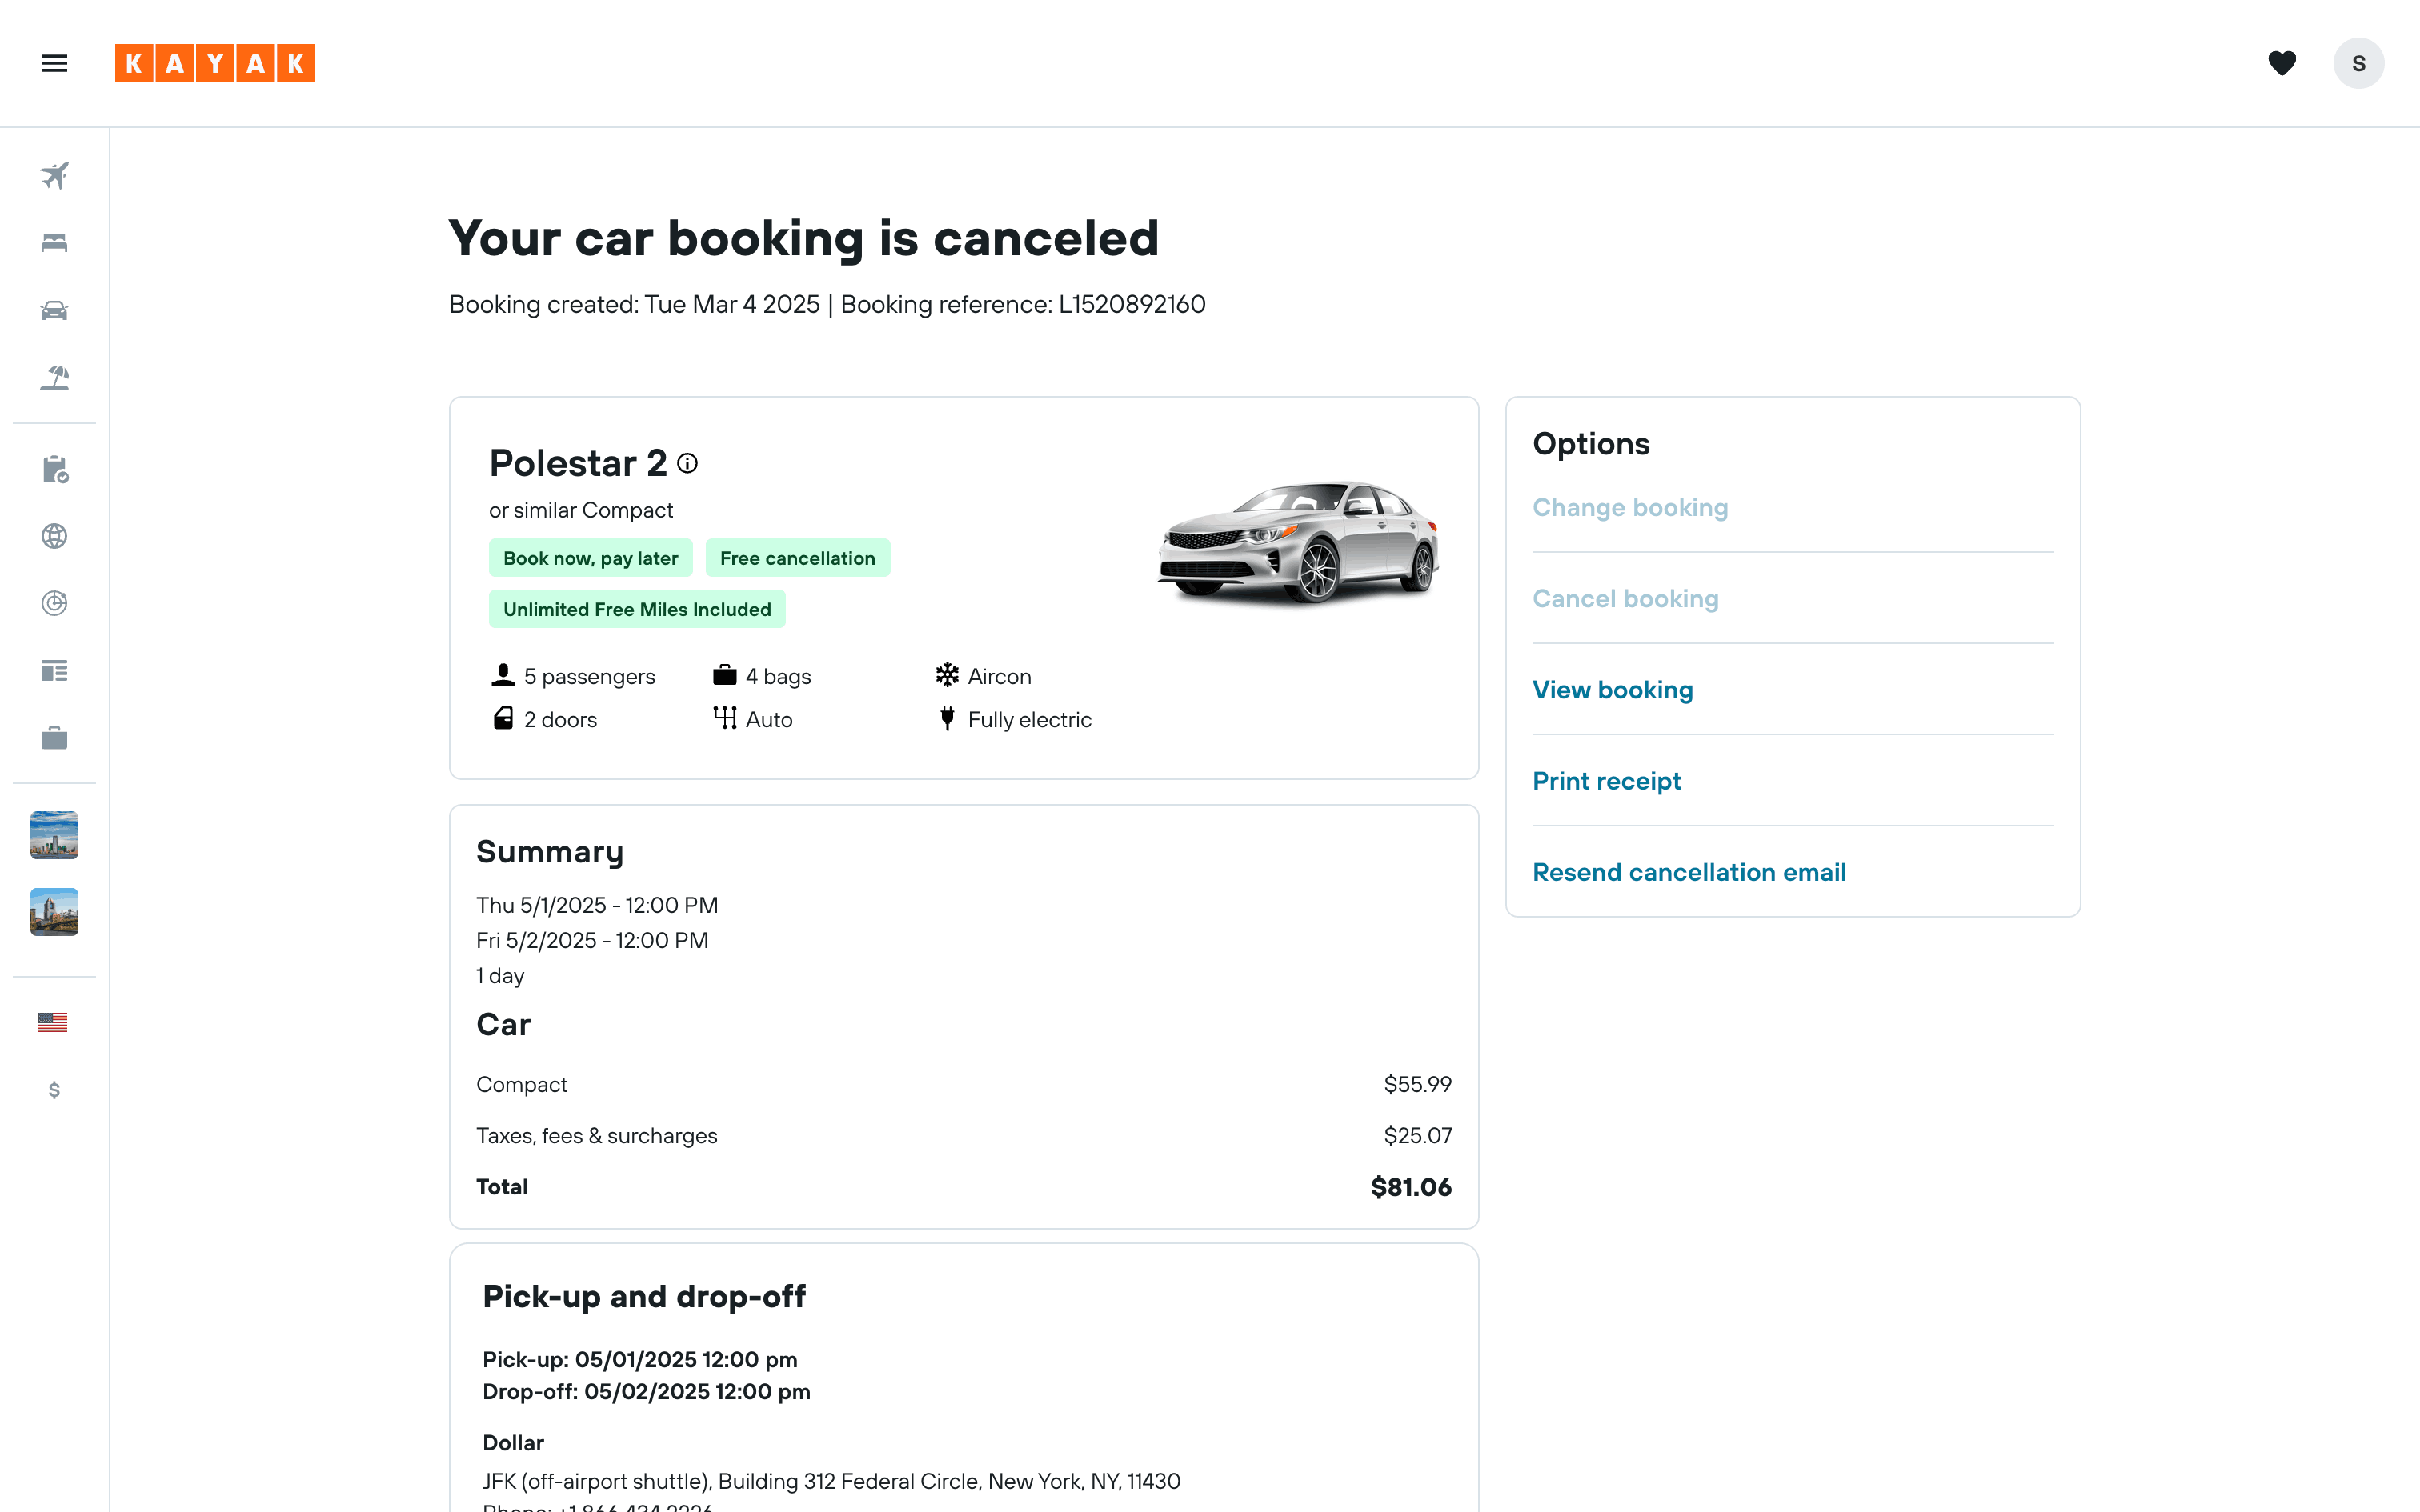Click the Change booking option
This screenshot has width=2420, height=1512.
tap(1630, 508)
